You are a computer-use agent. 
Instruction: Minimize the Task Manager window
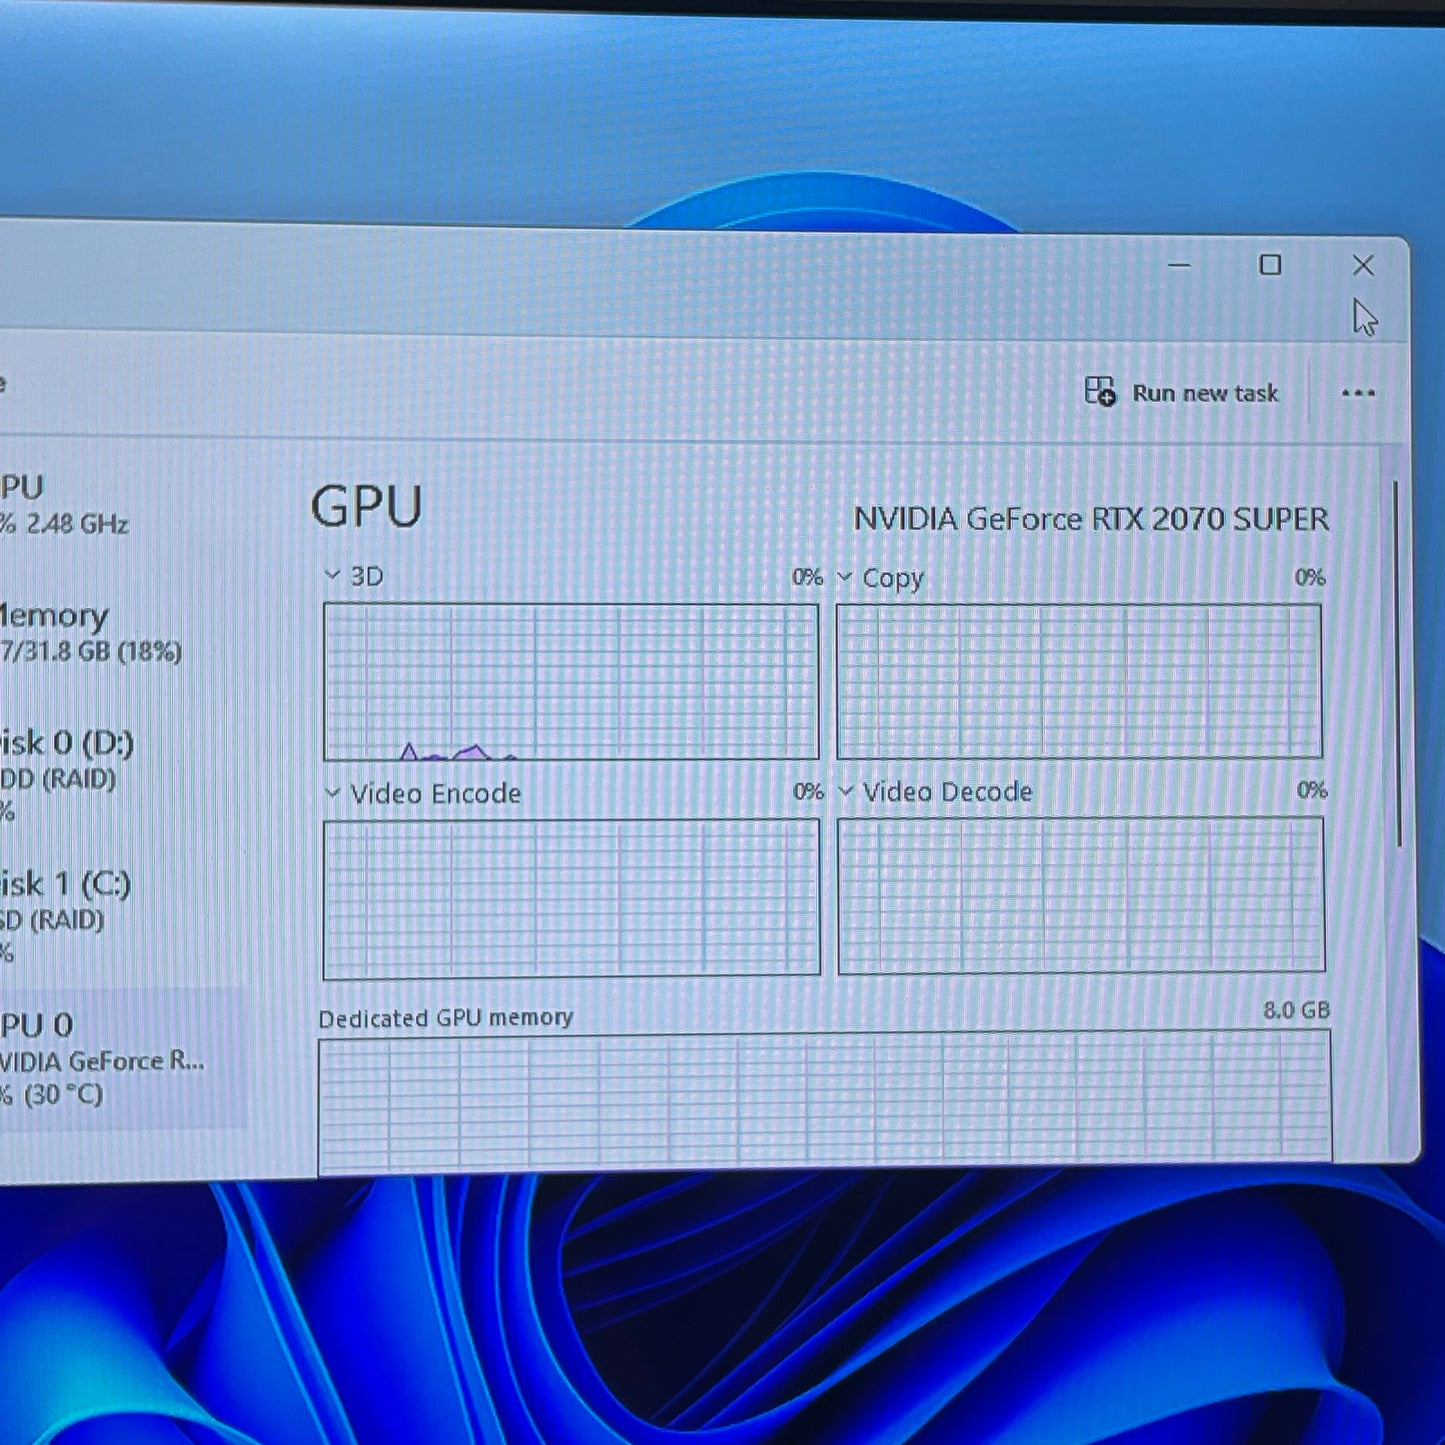[x=1179, y=265]
